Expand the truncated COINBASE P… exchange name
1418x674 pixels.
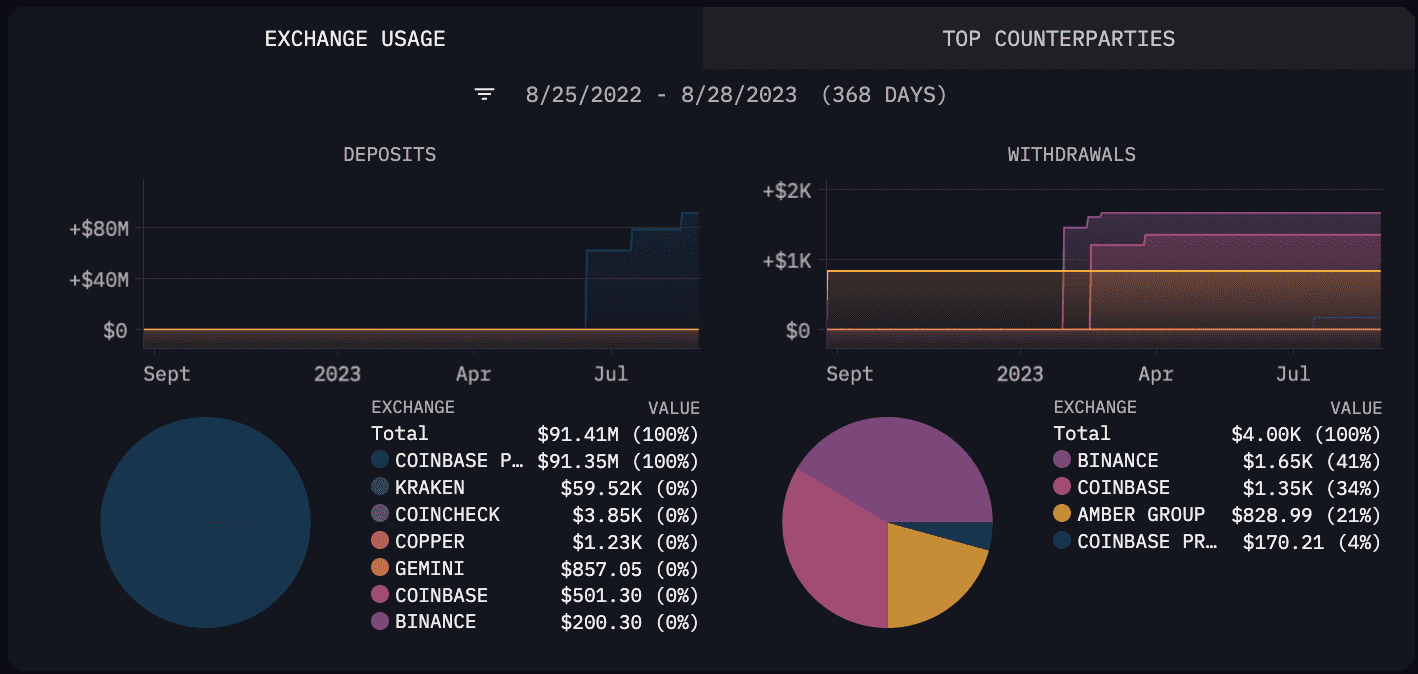coord(448,460)
